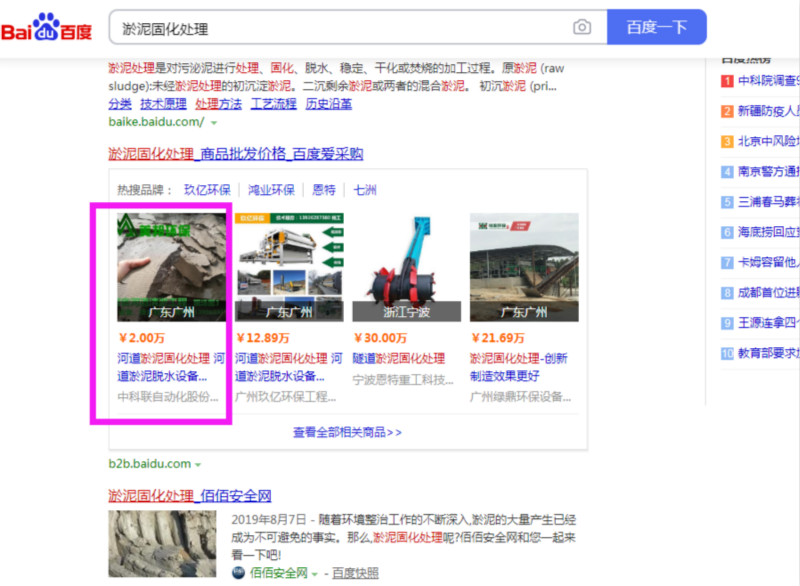Open hot search item 中科院调查
800x586 pixels.
768,81
